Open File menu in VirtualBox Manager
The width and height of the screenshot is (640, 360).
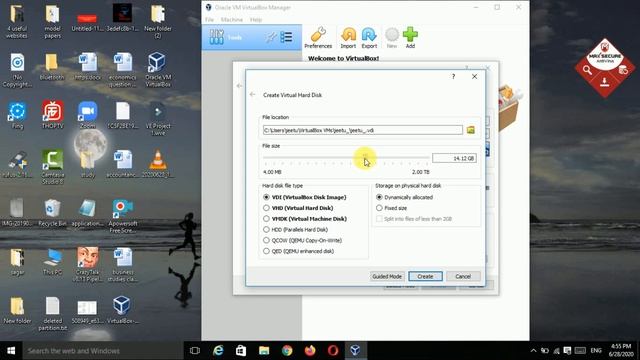click(x=209, y=20)
